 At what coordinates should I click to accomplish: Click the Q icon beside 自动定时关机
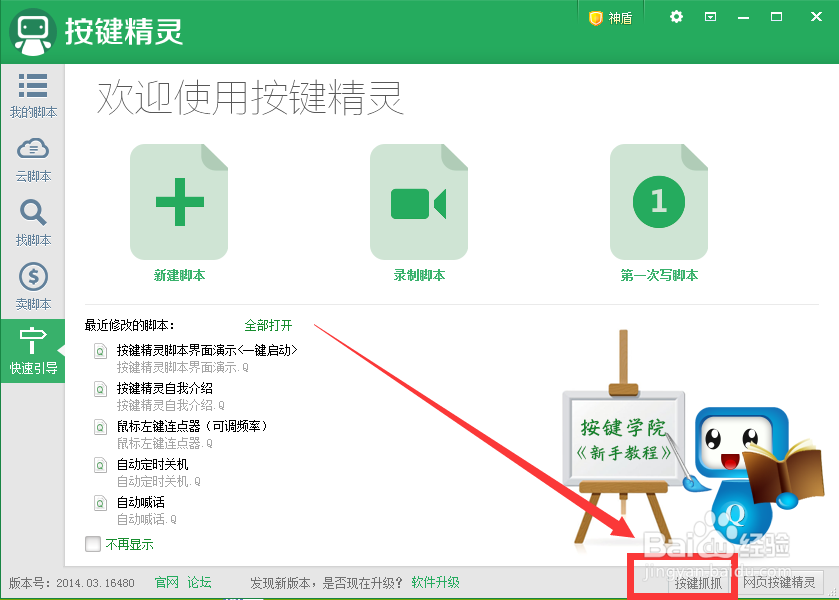98,465
